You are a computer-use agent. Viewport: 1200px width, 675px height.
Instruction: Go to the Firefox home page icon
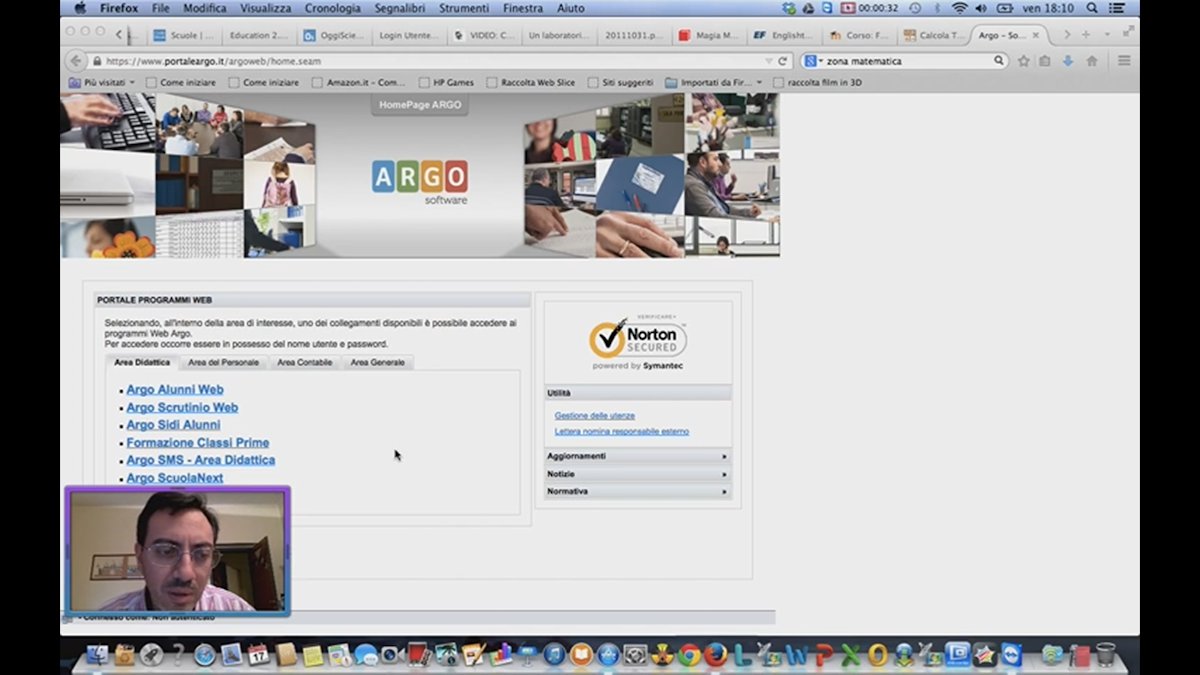pos(1092,61)
